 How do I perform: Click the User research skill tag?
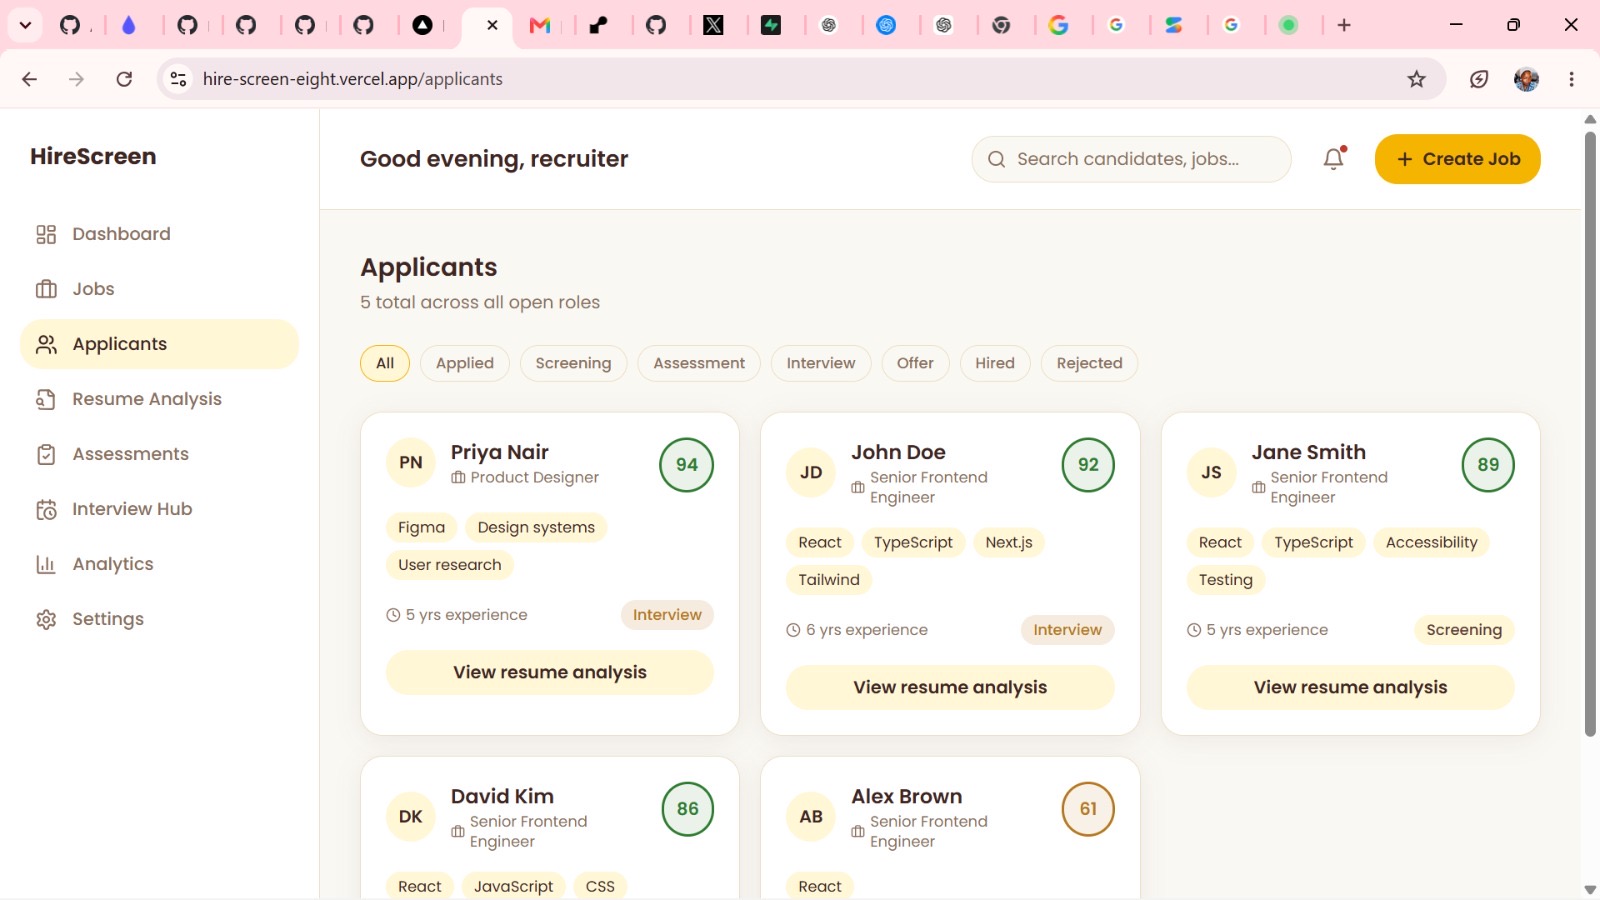(450, 565)
